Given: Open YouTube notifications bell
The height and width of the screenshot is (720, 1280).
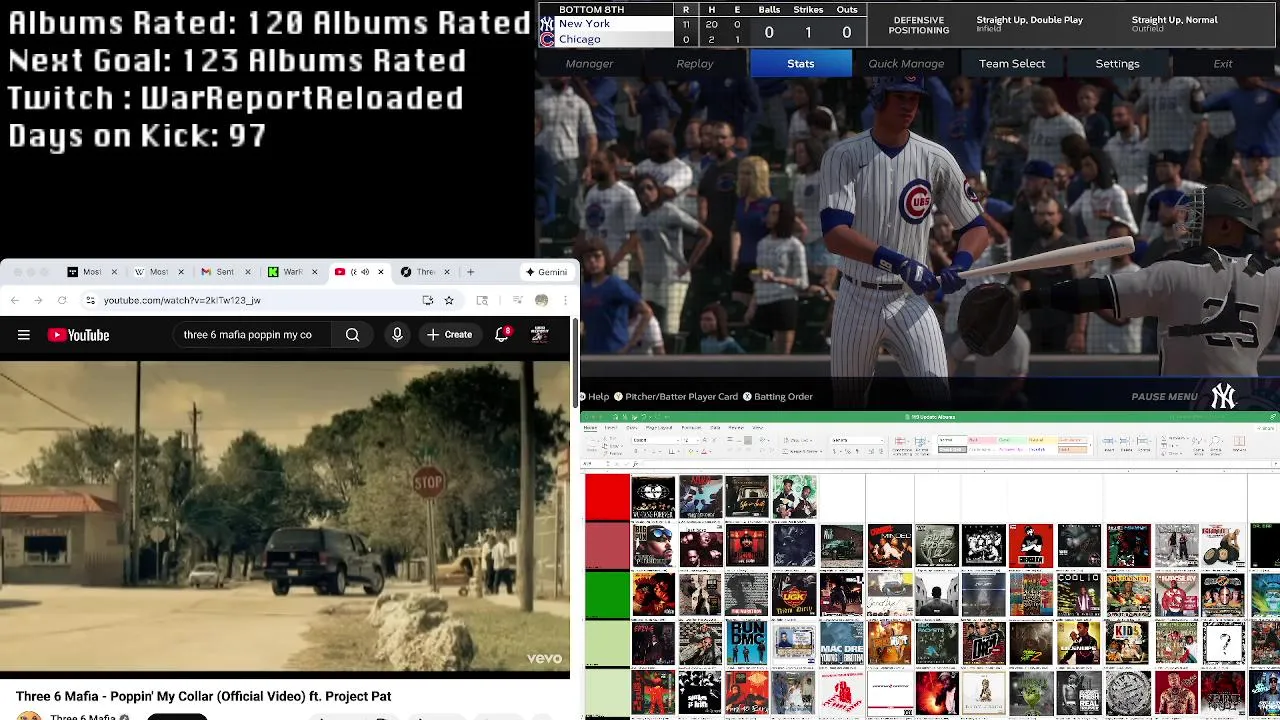Looking at the screenshot, I should click(502, 335).
